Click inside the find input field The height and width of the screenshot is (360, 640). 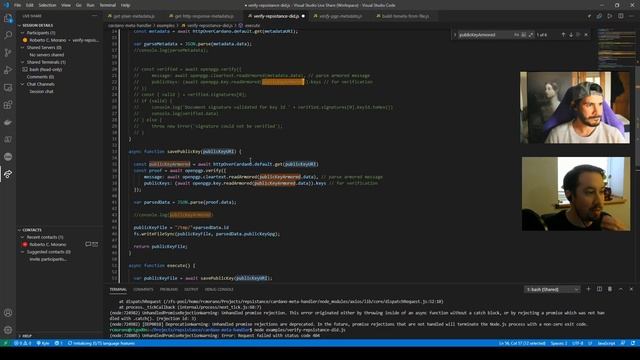tap(485, 35)
